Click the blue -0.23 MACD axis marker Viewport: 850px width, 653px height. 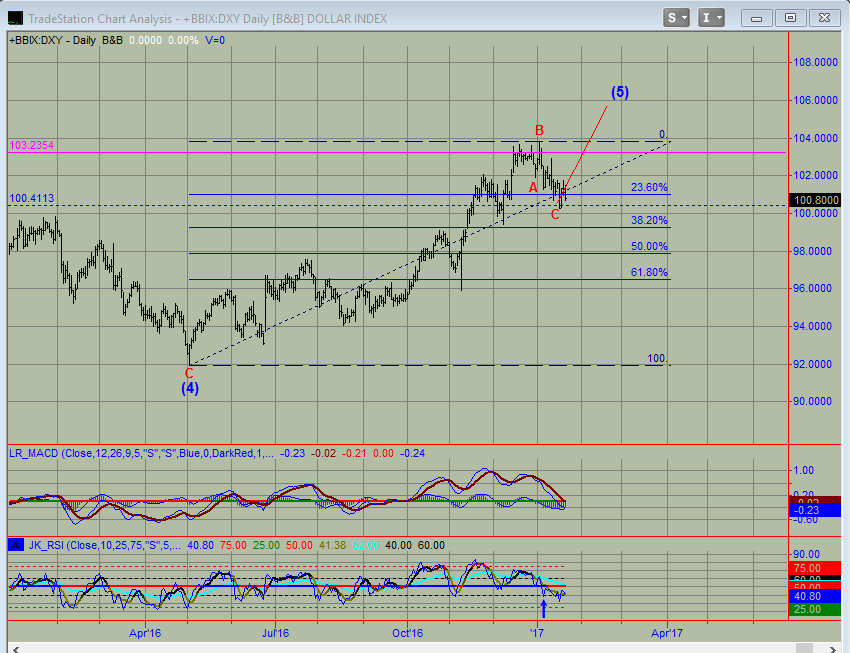815,510
